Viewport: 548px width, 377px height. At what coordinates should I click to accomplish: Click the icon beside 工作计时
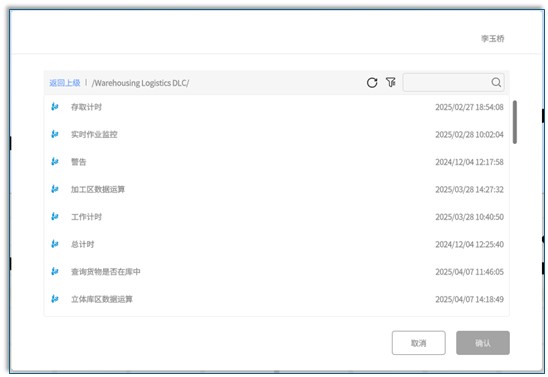pyautogui.click(x=55, y=217)
